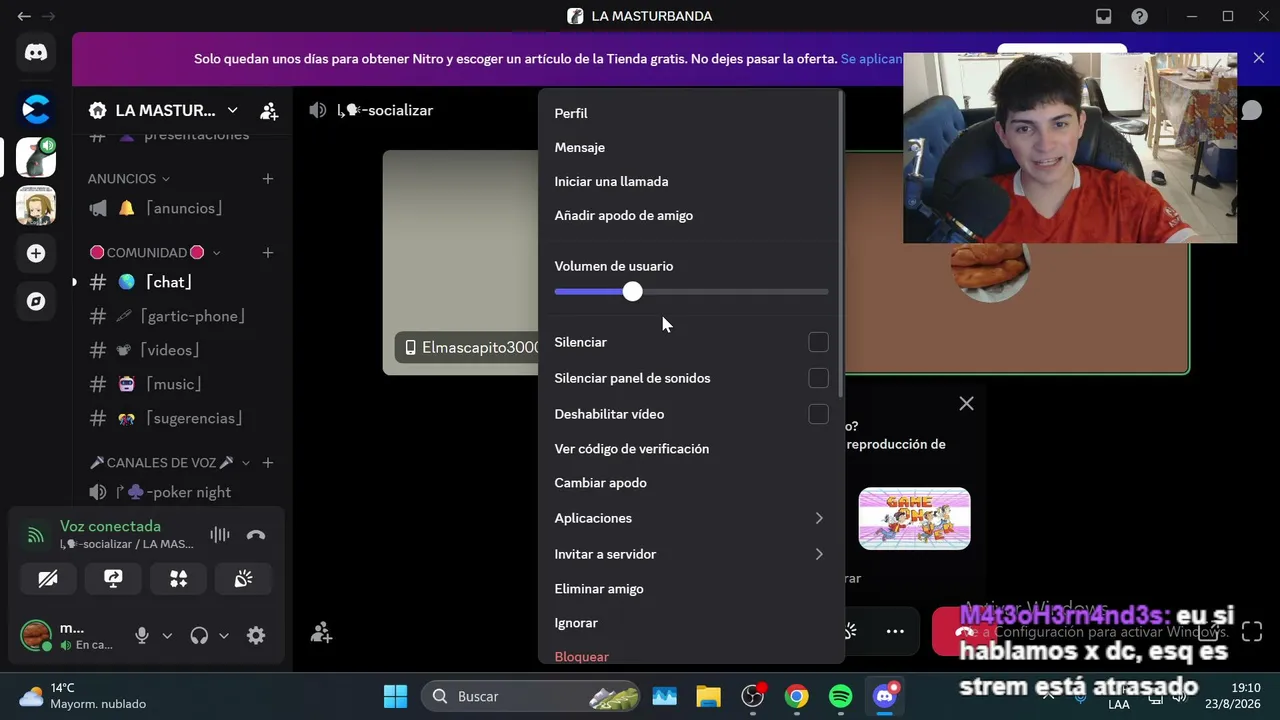Open user settings gear icon

point(256,635)
